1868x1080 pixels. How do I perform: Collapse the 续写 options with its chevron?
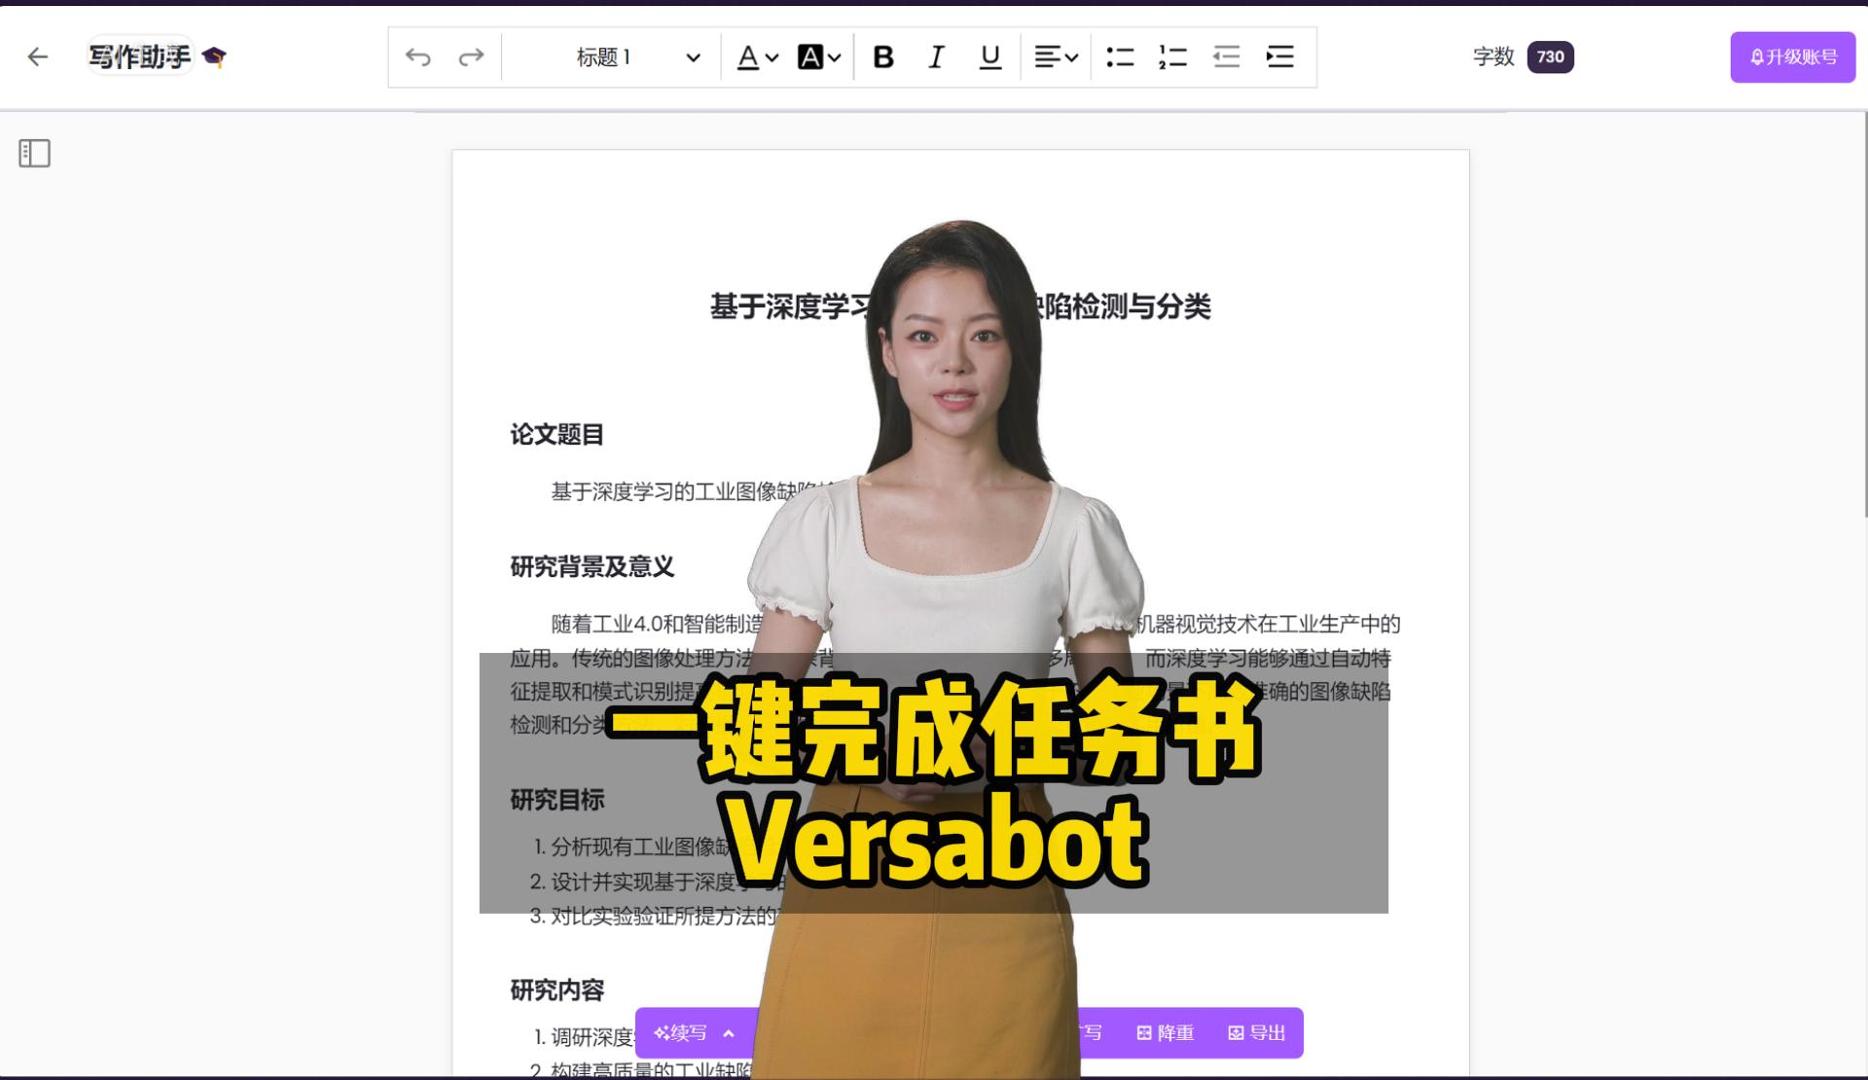(728, 1032)
